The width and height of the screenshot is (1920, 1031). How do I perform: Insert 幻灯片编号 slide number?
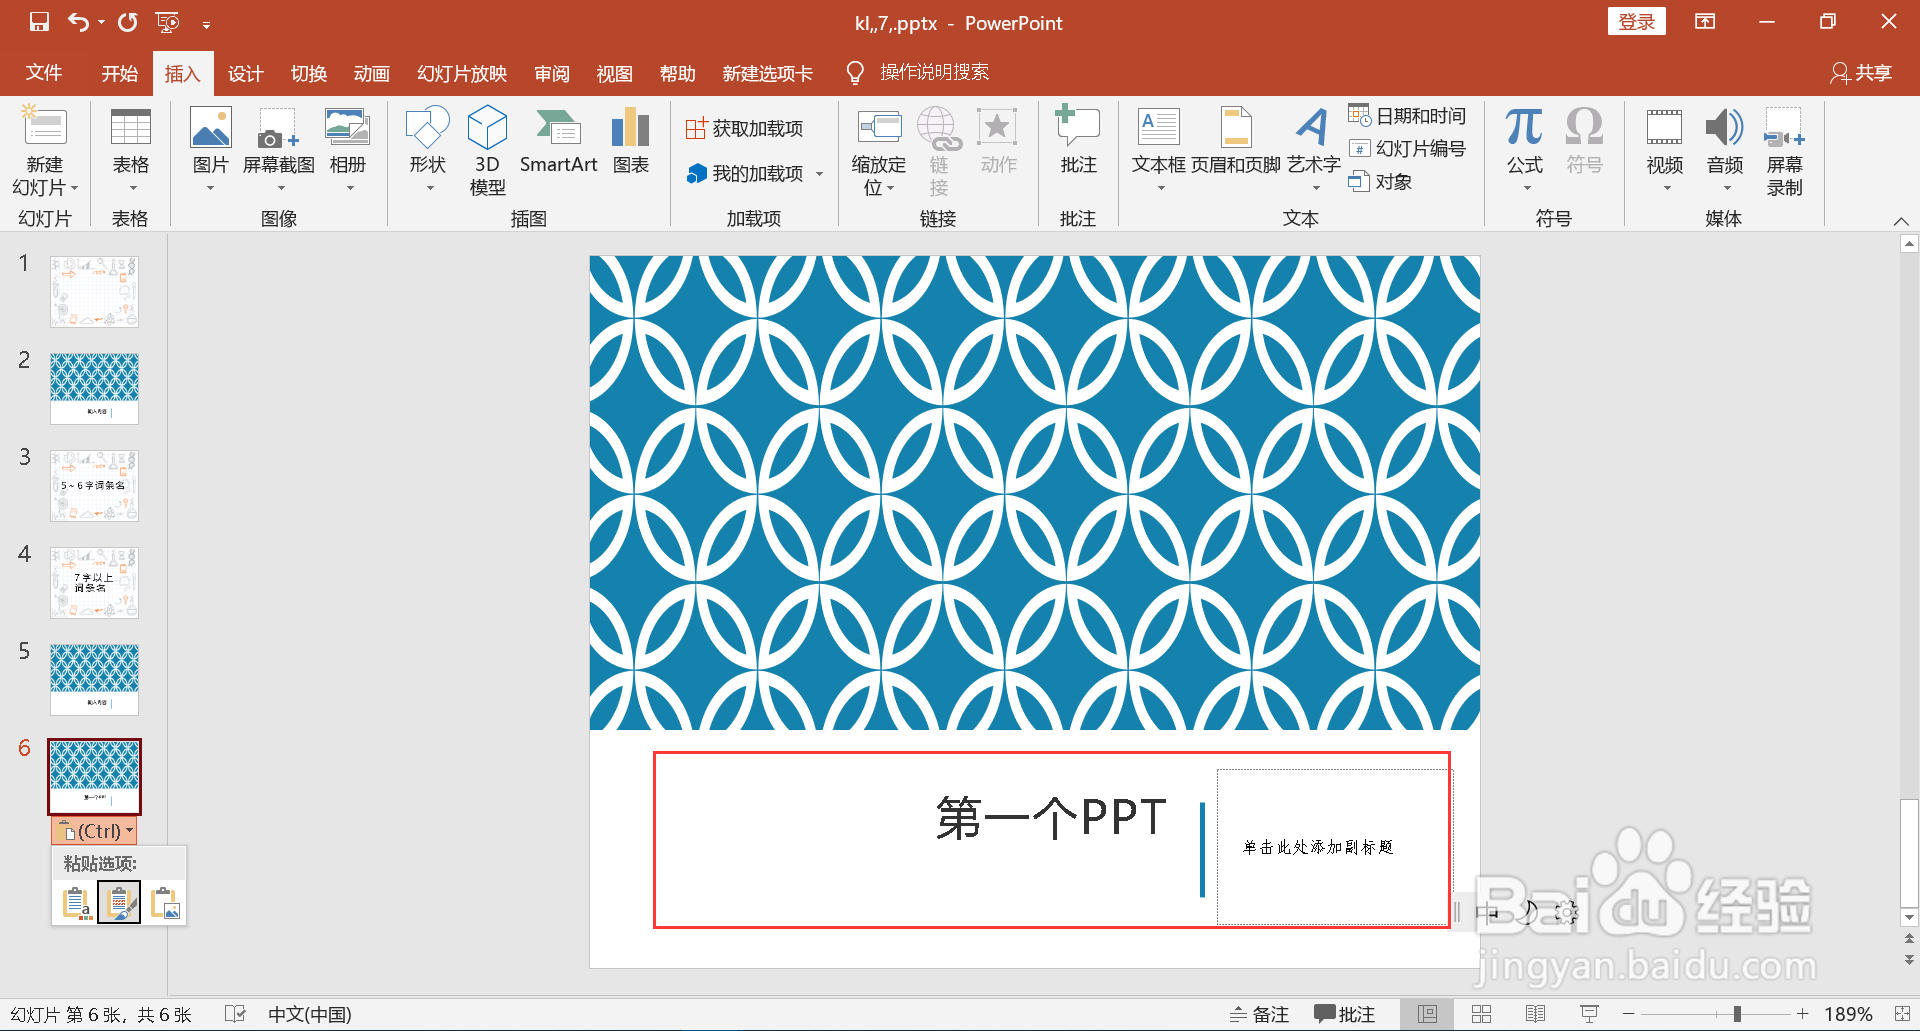click(1407, 149)
